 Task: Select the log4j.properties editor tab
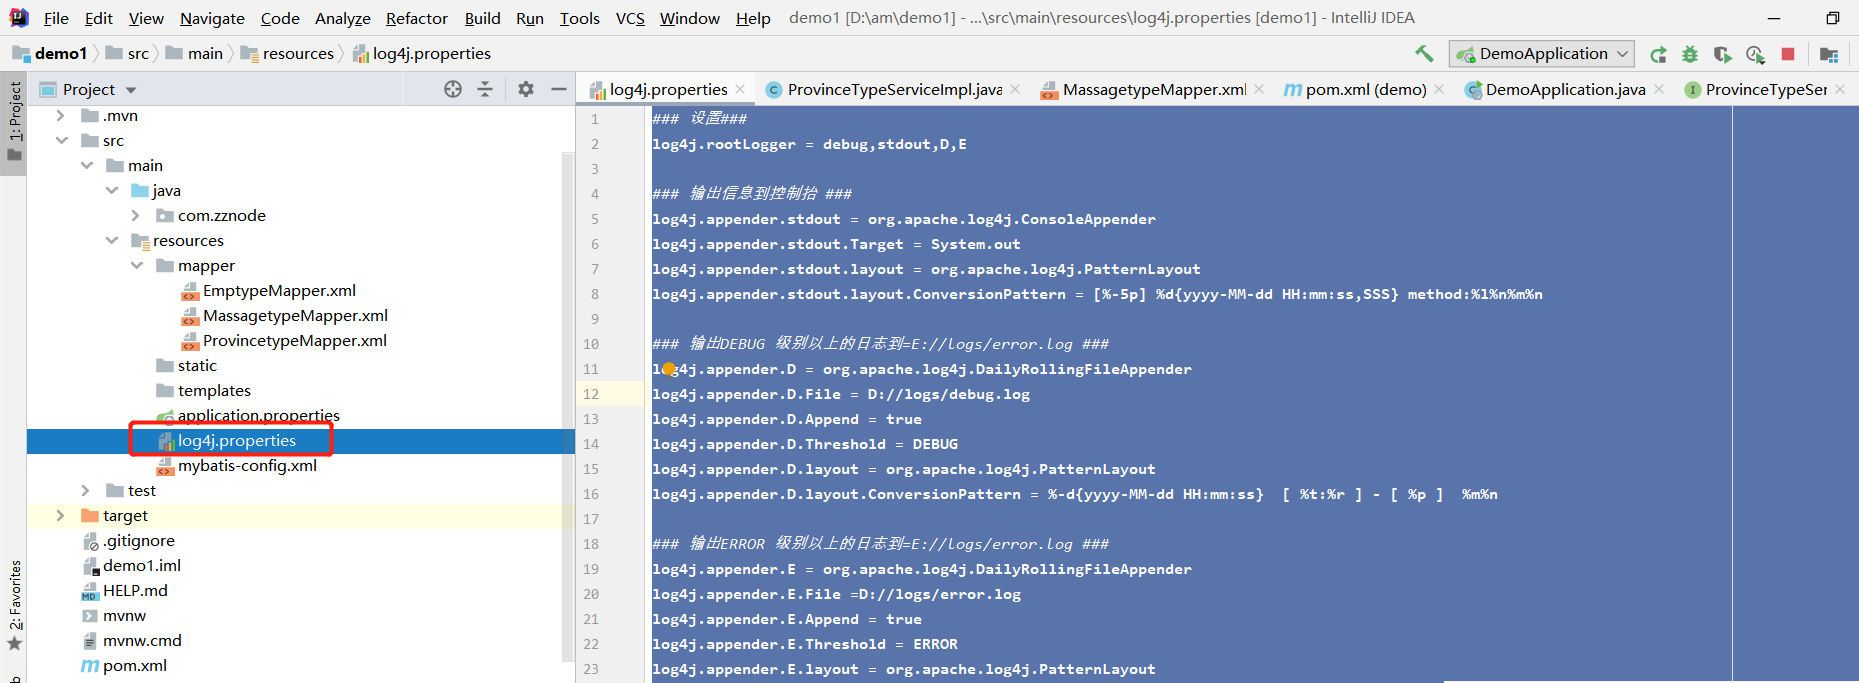[x=668, y=89]
